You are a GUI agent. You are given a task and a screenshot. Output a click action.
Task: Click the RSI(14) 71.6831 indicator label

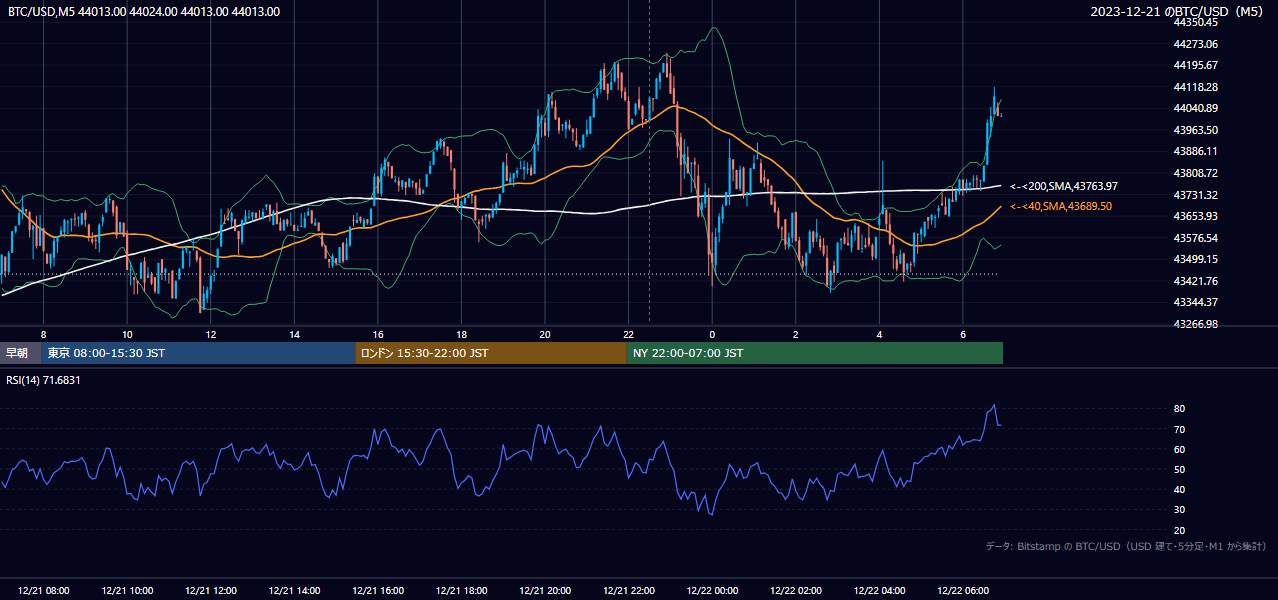(44, 380)
